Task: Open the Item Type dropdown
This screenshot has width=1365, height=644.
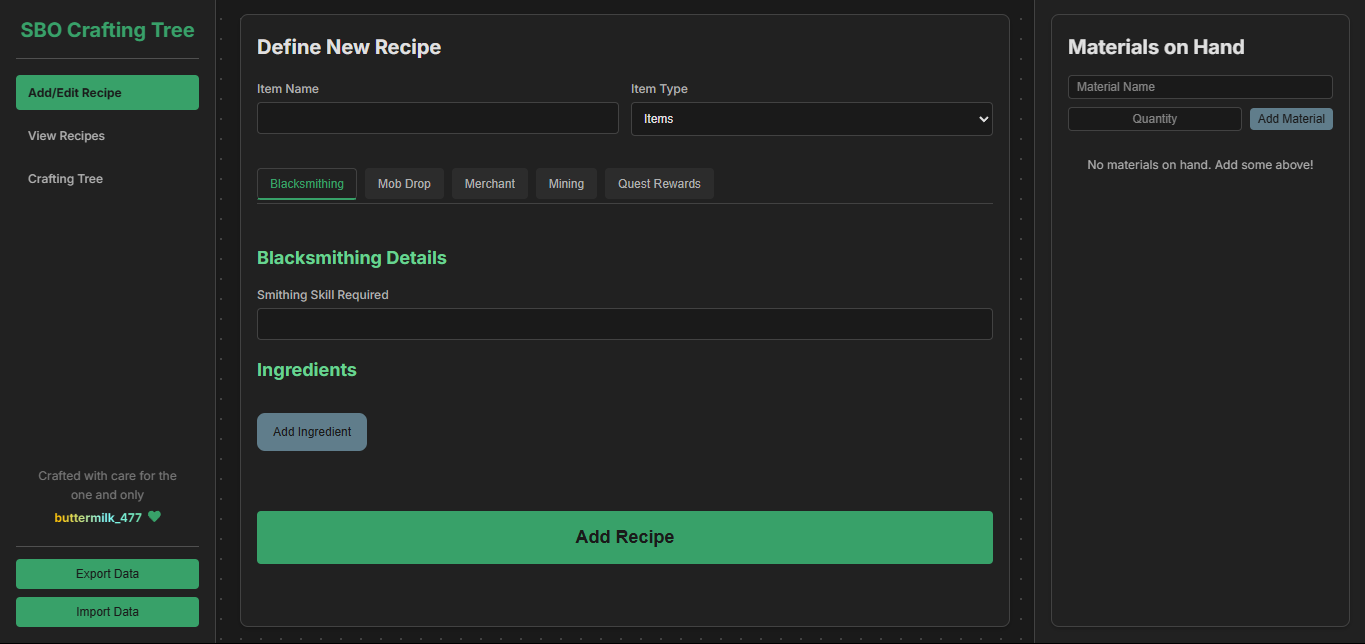Action: click(811, 119)
